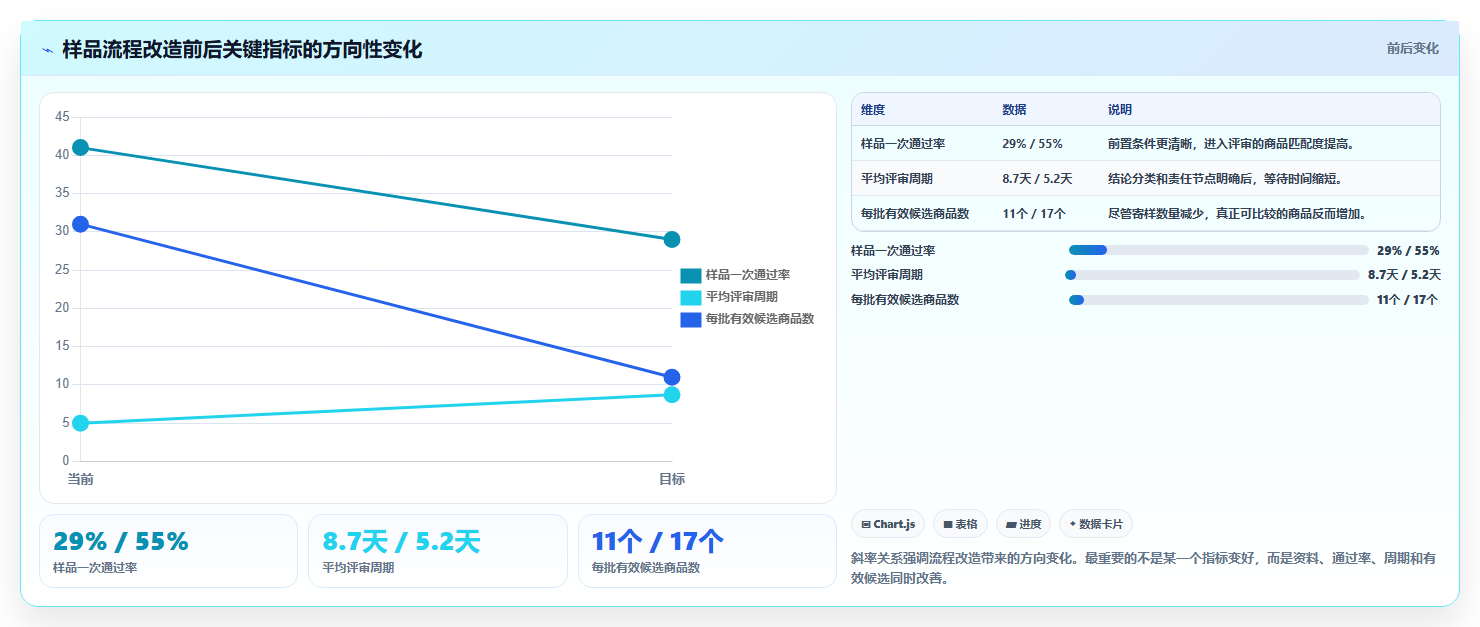Click the lightning icon beside the title
The image size is (1480, 627).
(47, 49)
